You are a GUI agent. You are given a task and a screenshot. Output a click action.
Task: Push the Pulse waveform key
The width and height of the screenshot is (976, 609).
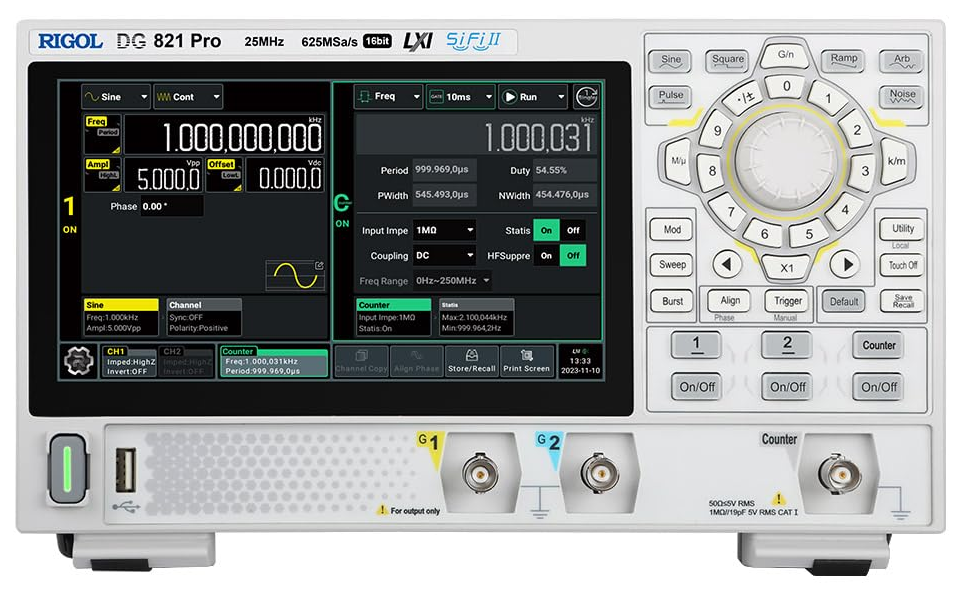(x=670, y=97)
